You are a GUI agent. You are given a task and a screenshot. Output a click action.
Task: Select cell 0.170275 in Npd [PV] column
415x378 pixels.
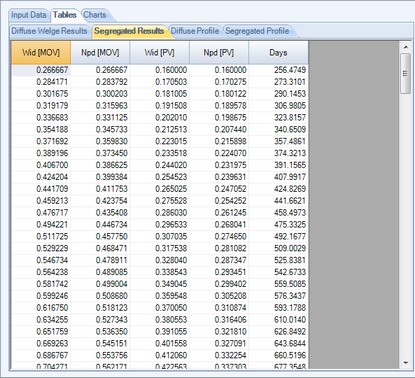[x=219, y=82]
